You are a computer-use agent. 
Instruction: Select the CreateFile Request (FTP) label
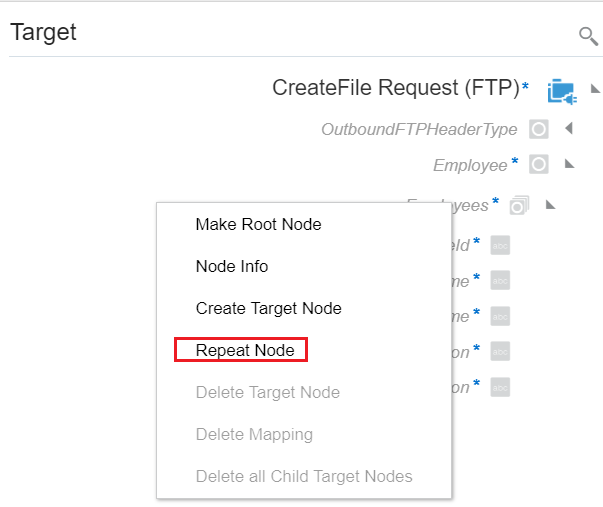396,88
